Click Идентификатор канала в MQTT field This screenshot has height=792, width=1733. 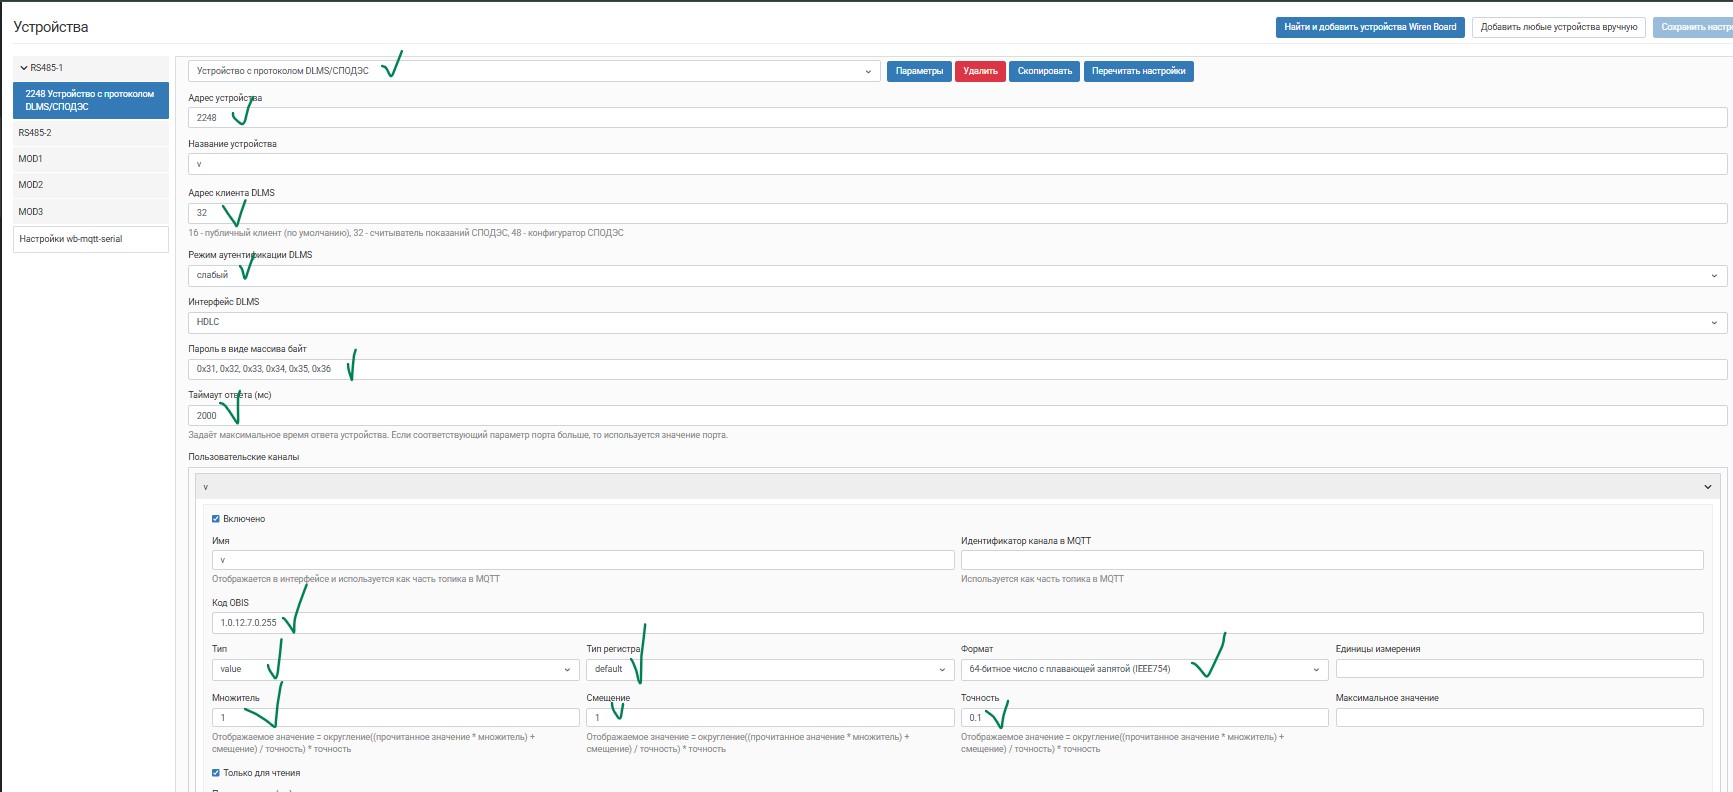click(1332, 560)
